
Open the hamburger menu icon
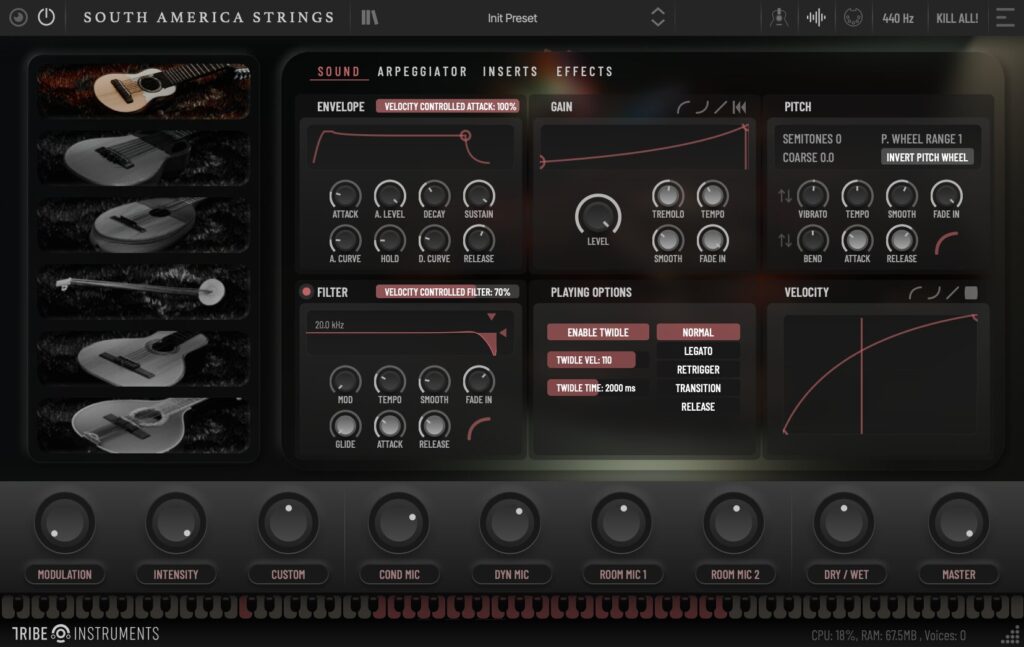tap(1005, 18)
